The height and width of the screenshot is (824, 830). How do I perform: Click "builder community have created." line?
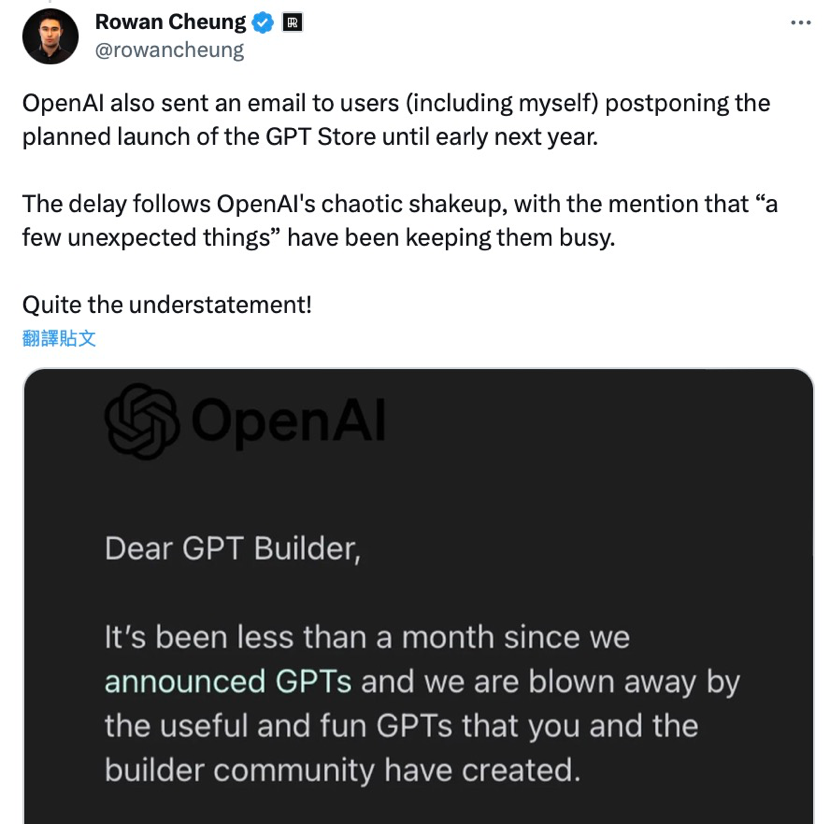(x=342, y=770)
